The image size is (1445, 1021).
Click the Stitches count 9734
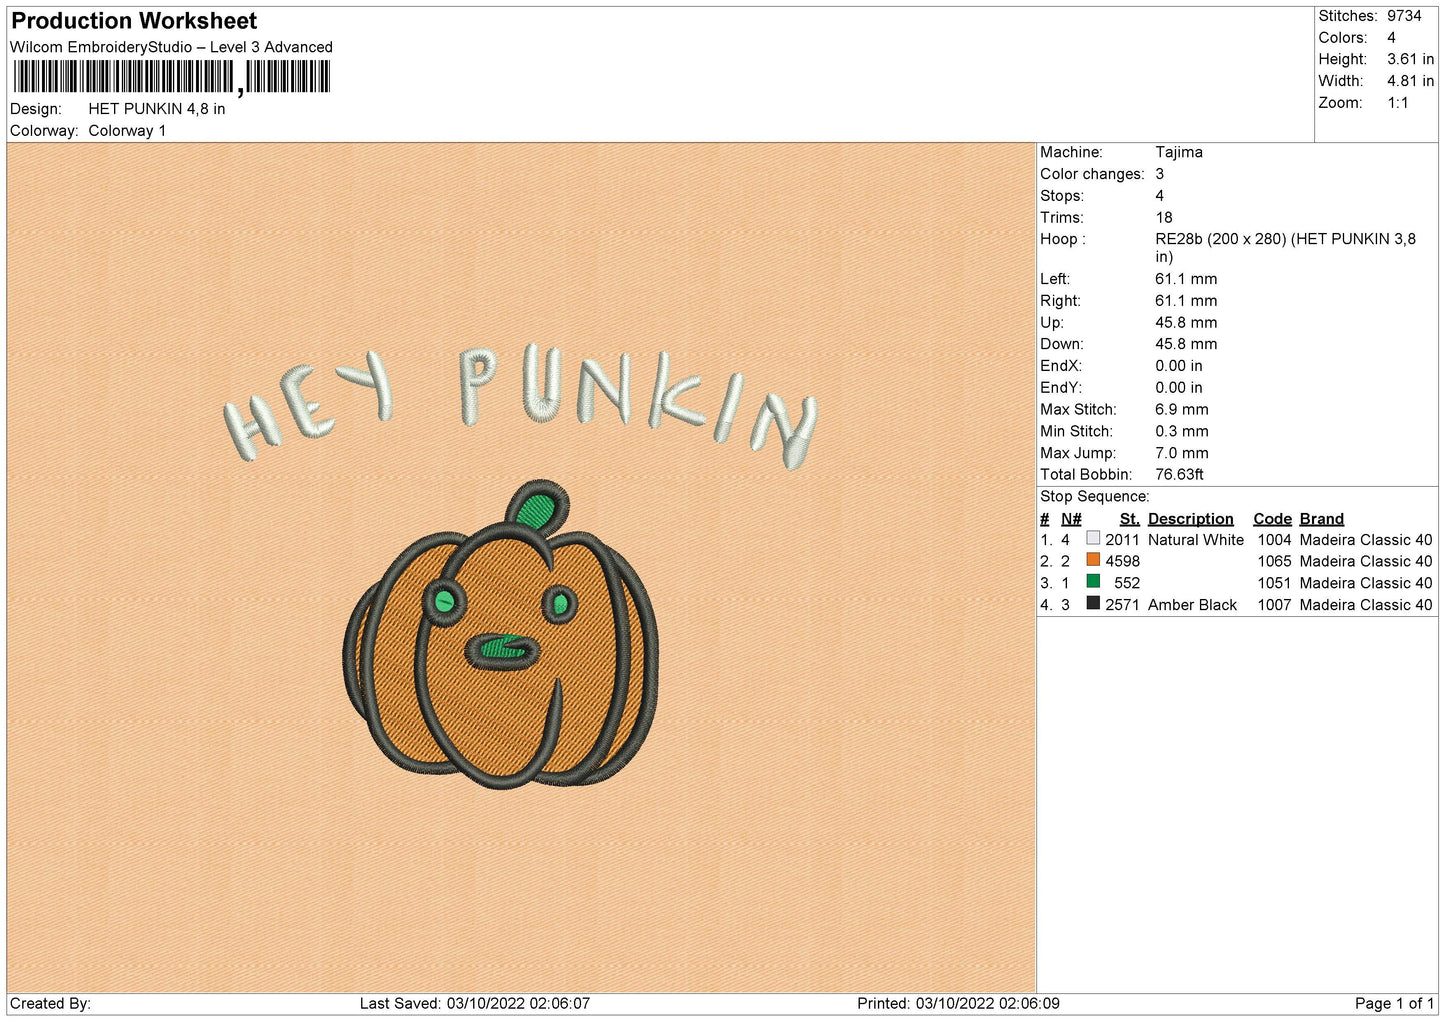point(1404,16)
